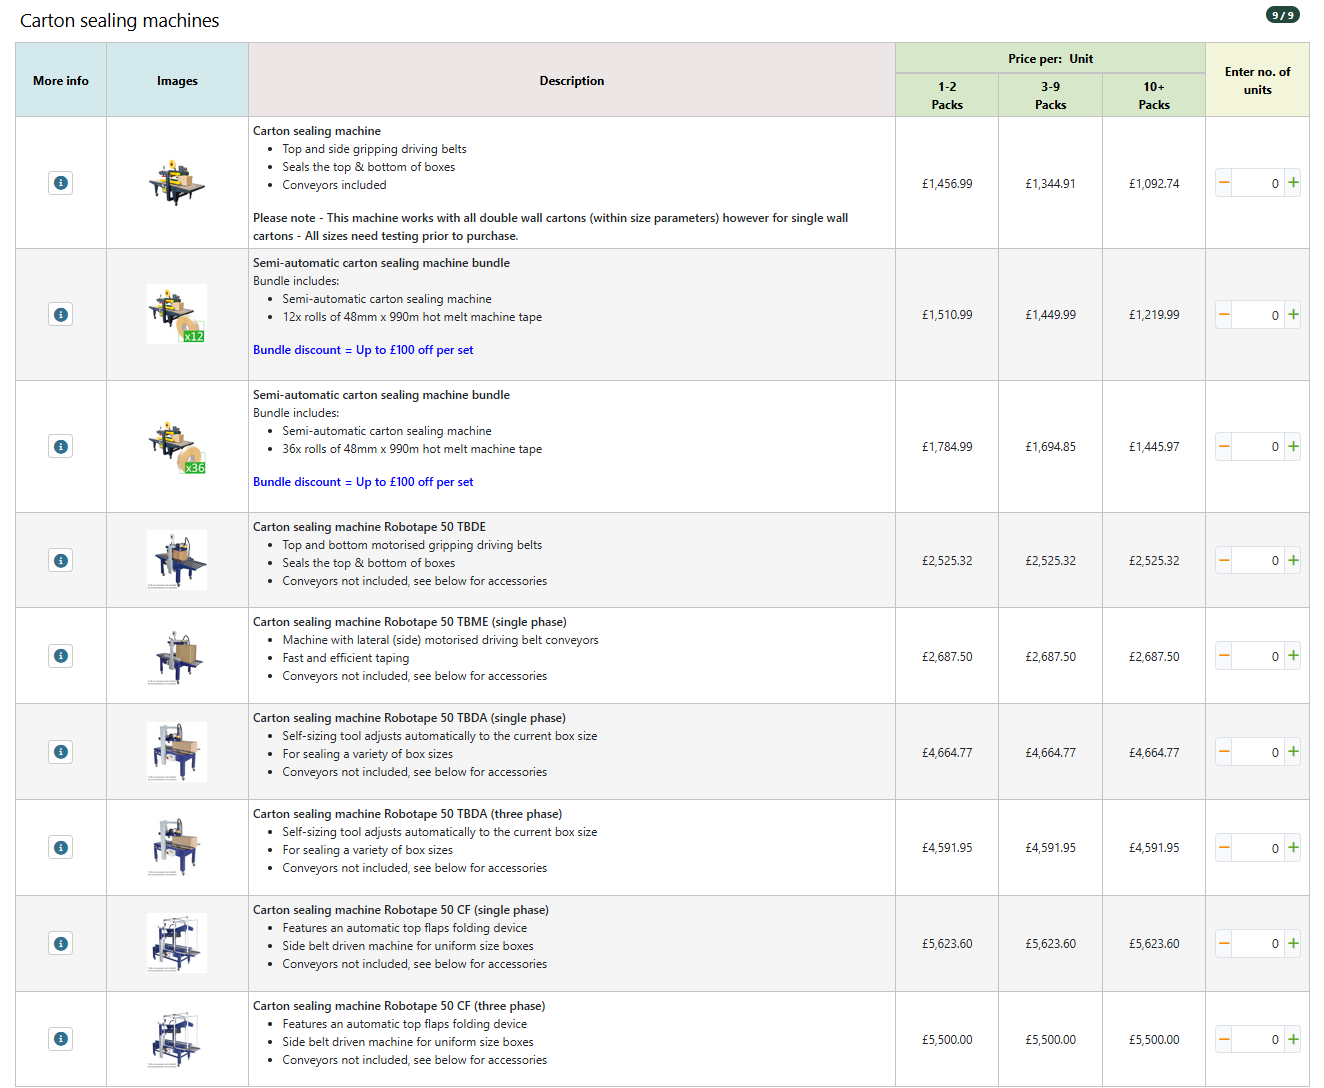
Task: Click price £1,344.91
Action: (1051, 184)
